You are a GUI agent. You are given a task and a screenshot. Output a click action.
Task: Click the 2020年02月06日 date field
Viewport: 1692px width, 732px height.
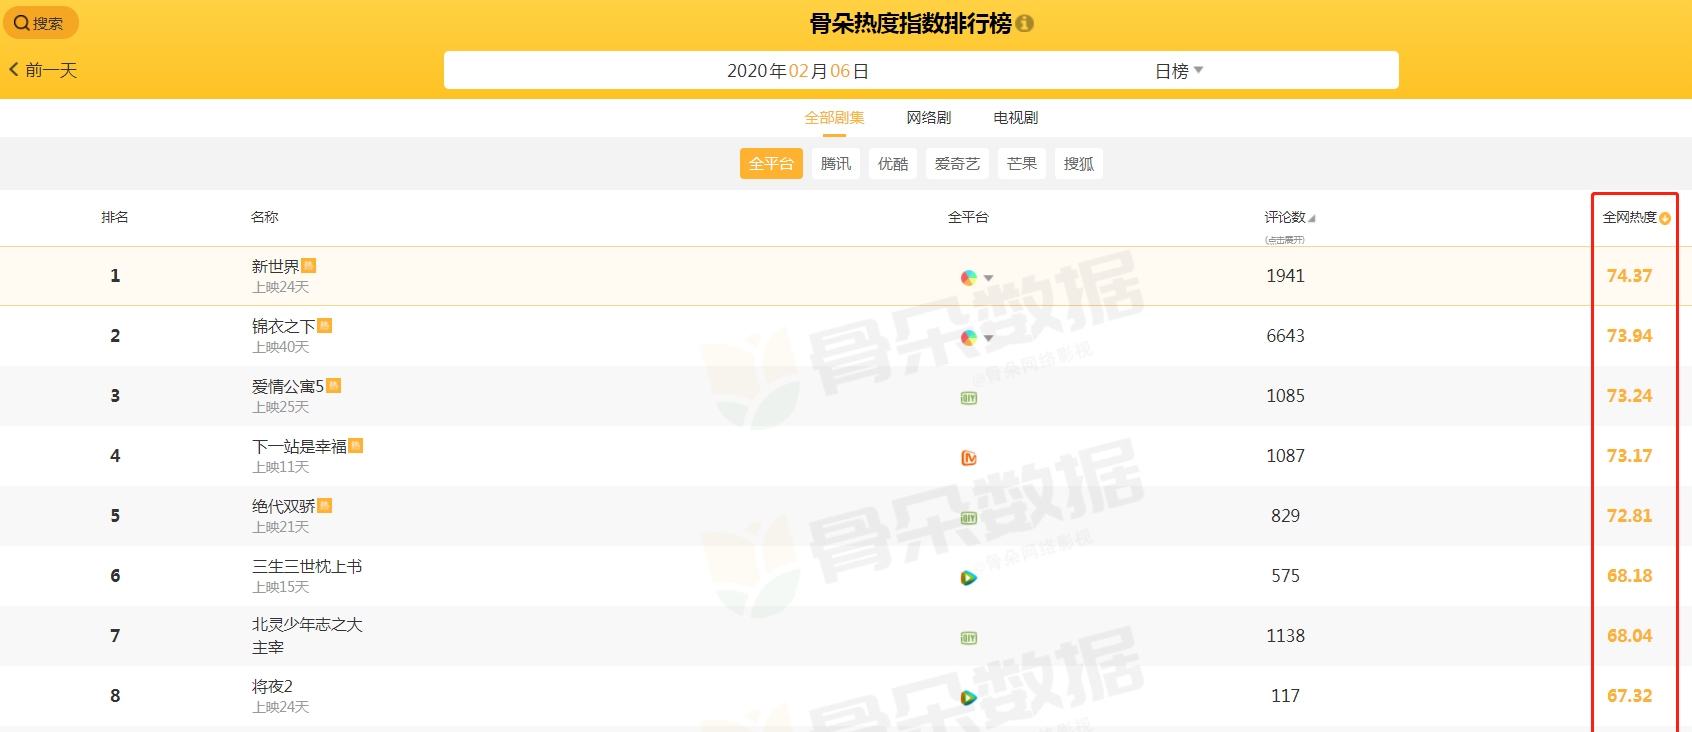tap(797, 71)
